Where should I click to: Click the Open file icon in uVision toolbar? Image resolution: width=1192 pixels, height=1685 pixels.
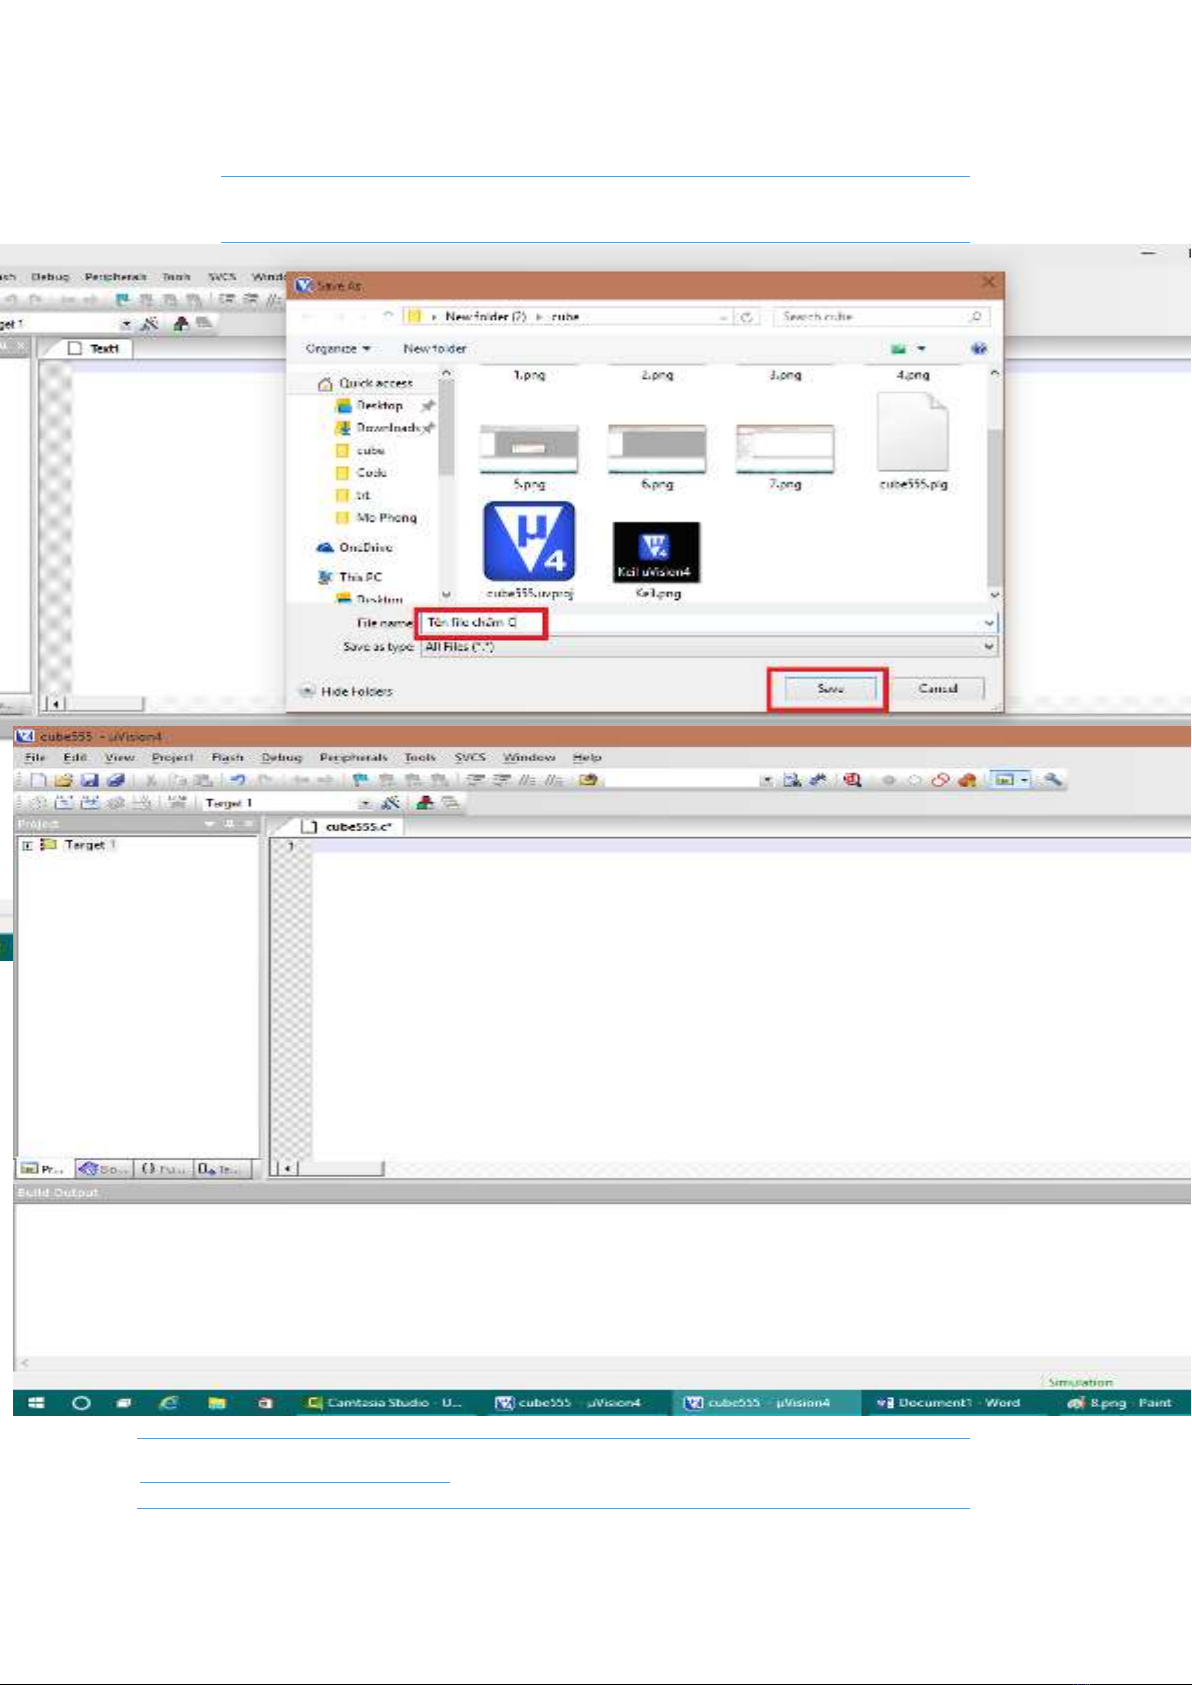click(x=63, y=780)
